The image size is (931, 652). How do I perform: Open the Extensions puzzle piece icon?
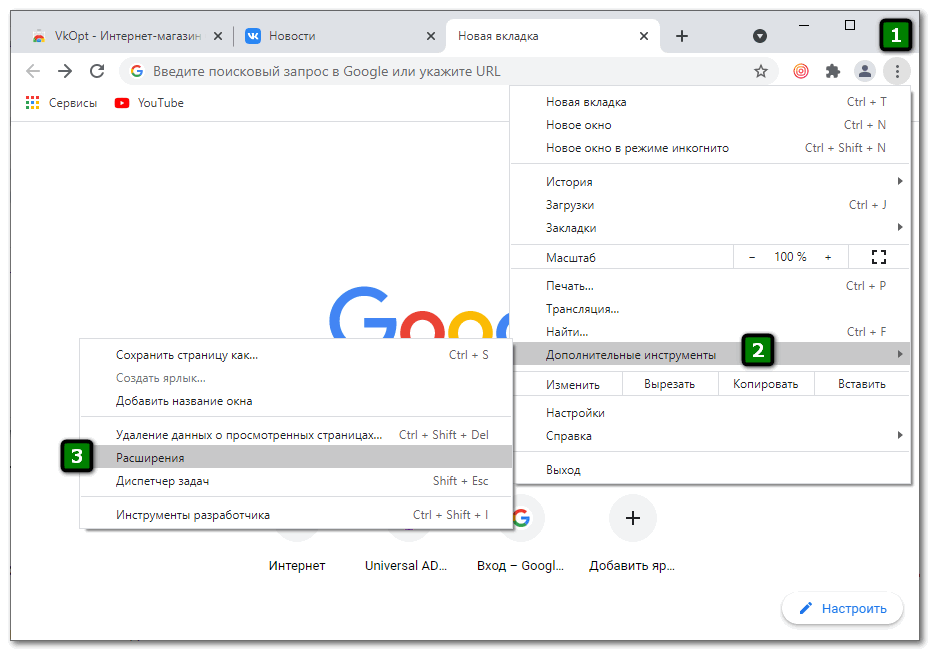(x=833, y=72)
